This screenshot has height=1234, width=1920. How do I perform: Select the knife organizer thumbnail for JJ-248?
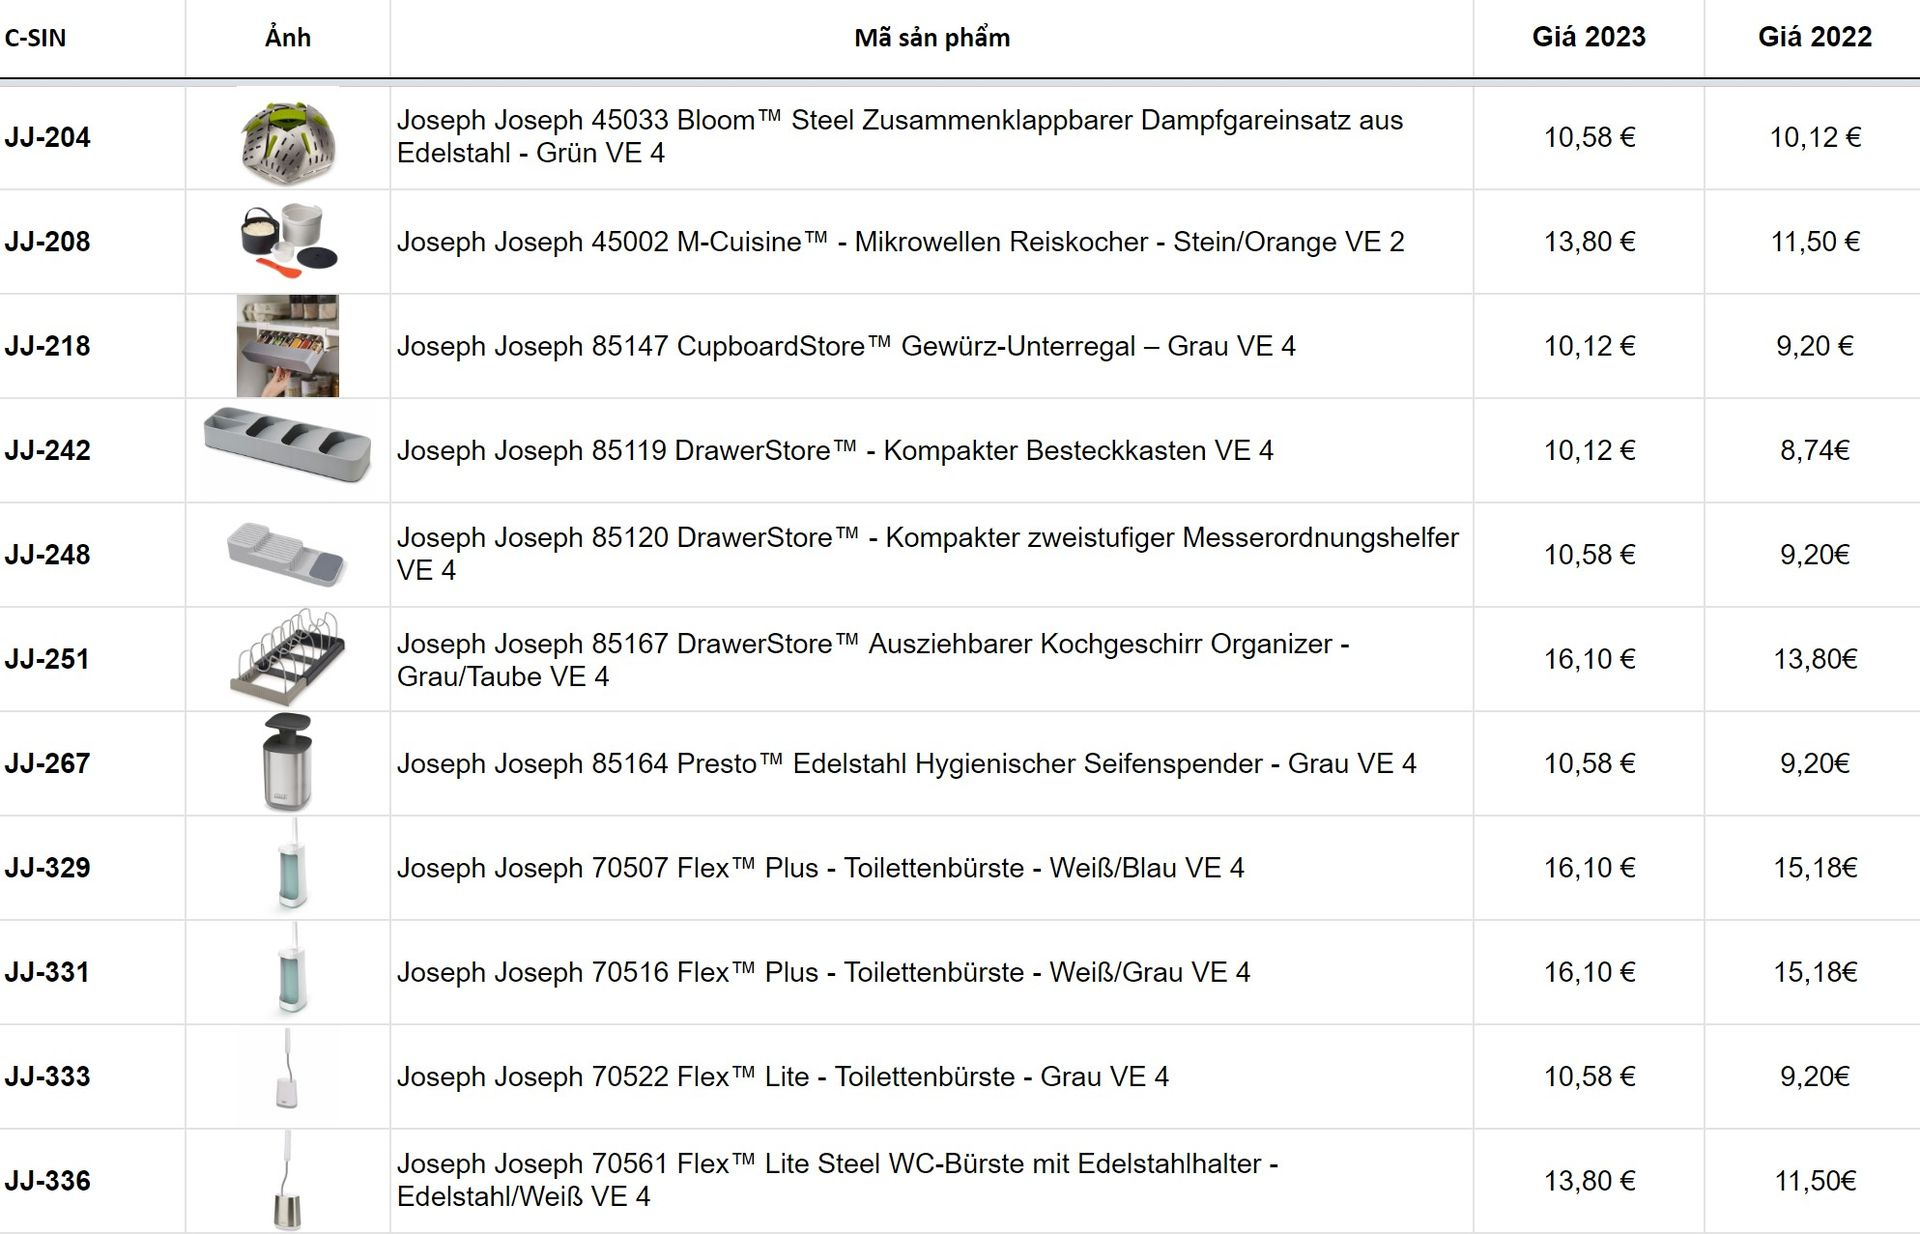pos(288,553)
